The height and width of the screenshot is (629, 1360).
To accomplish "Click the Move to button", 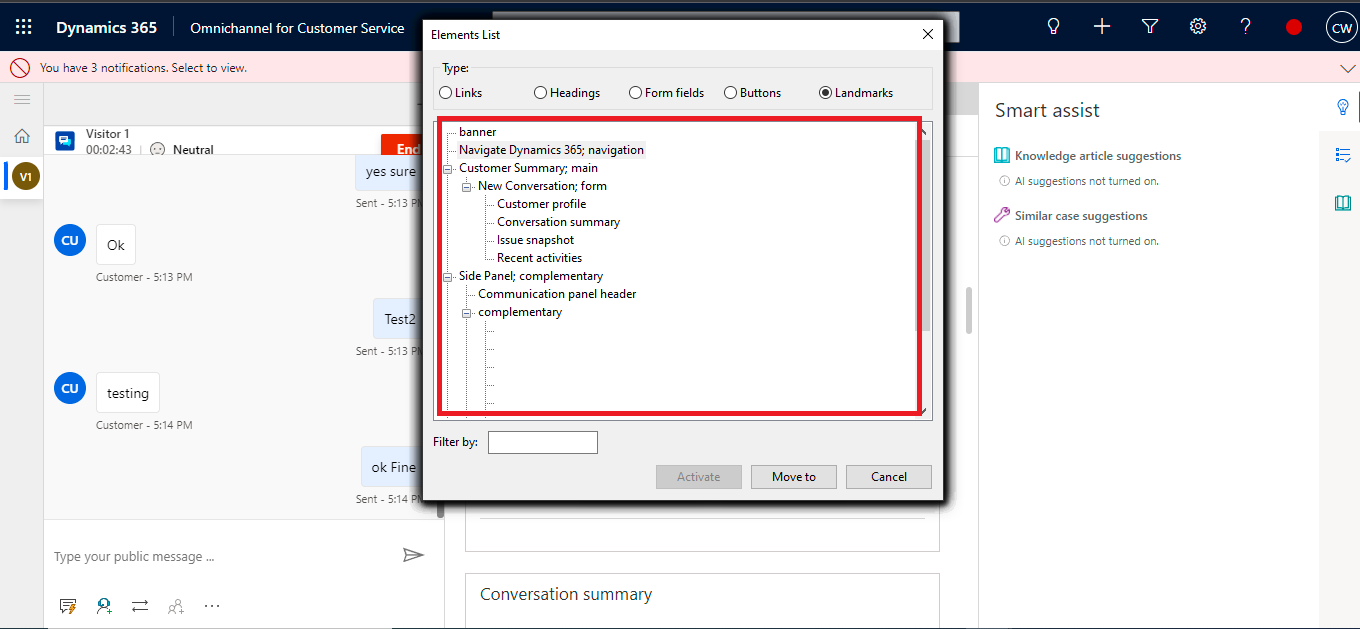I will 793,477.
